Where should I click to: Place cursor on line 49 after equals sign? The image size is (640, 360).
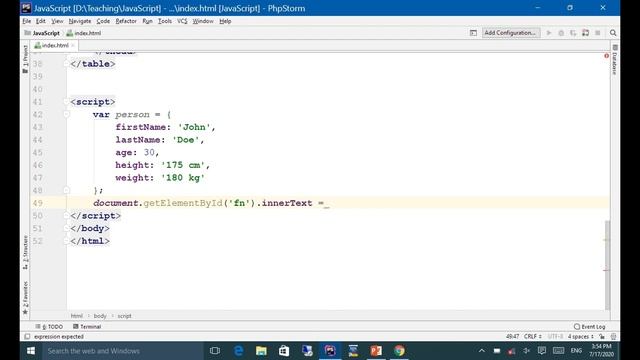325,203
